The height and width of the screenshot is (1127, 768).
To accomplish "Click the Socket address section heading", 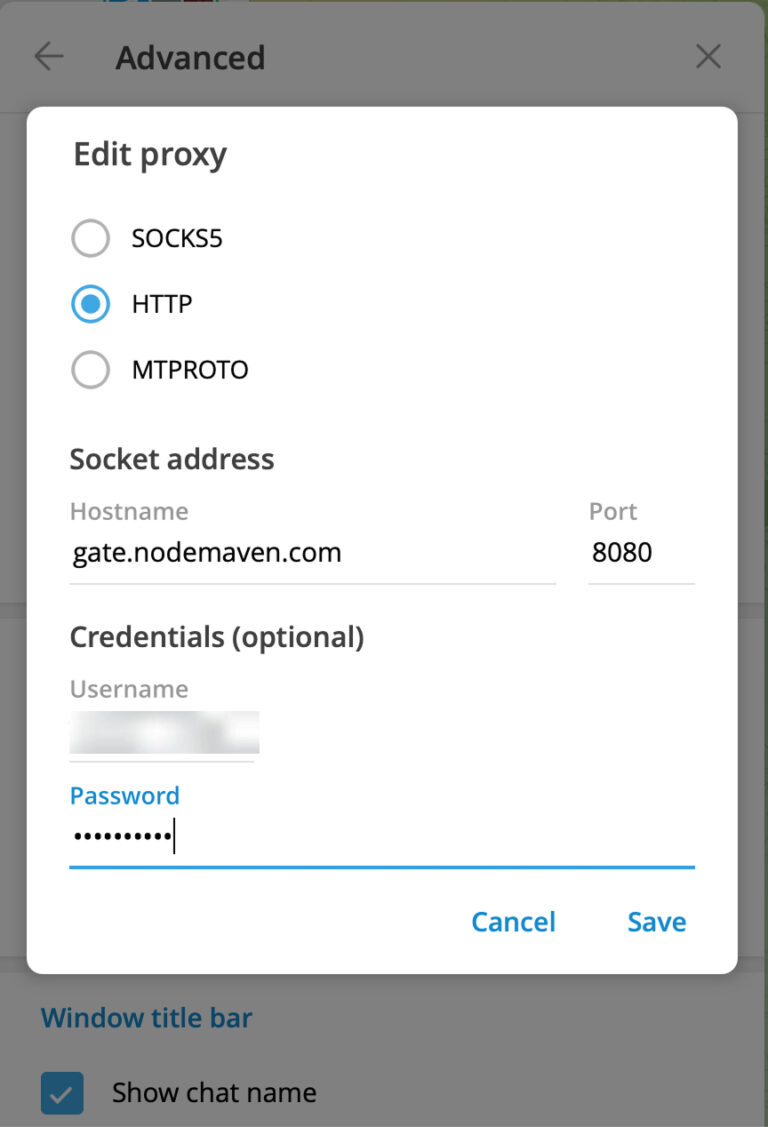I will tap(172, 459).
